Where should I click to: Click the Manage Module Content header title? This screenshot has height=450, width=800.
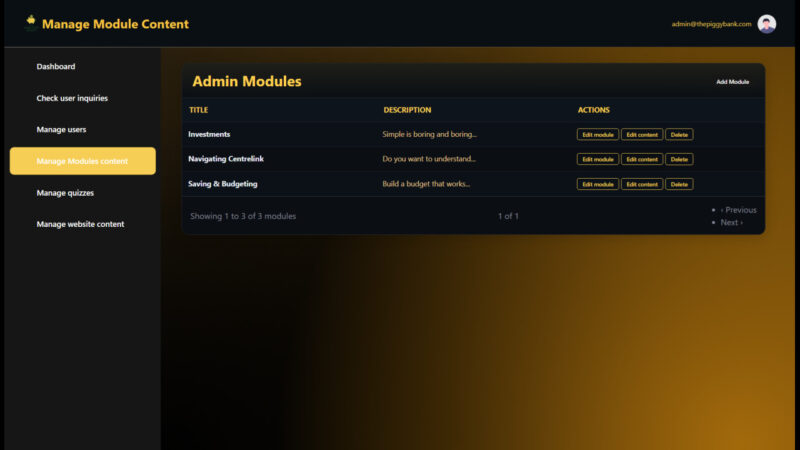point(115,24)
